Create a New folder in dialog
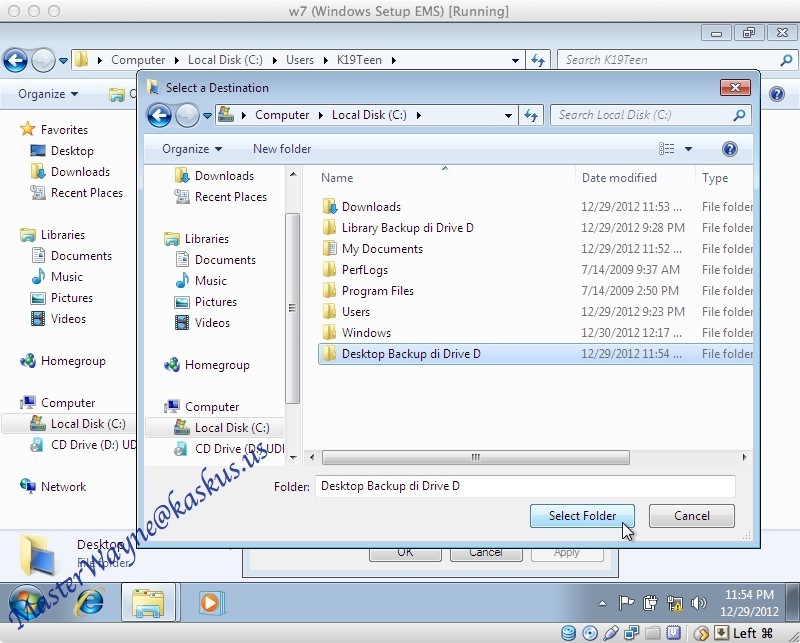The image size is (800, 643). (282, 149)
